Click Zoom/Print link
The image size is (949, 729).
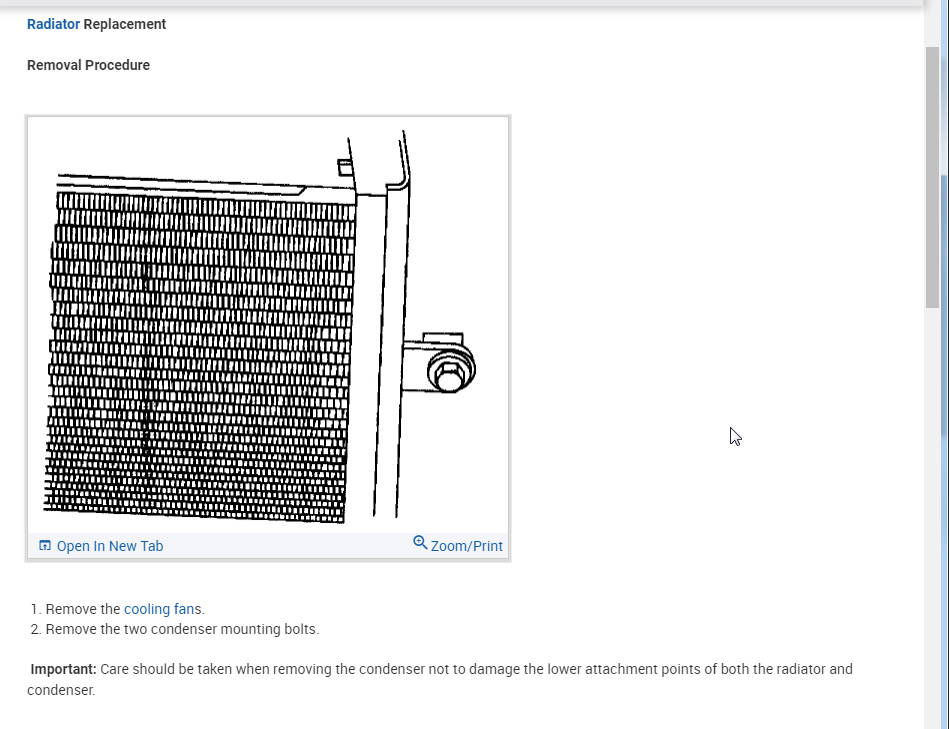[x=466, y=546]
